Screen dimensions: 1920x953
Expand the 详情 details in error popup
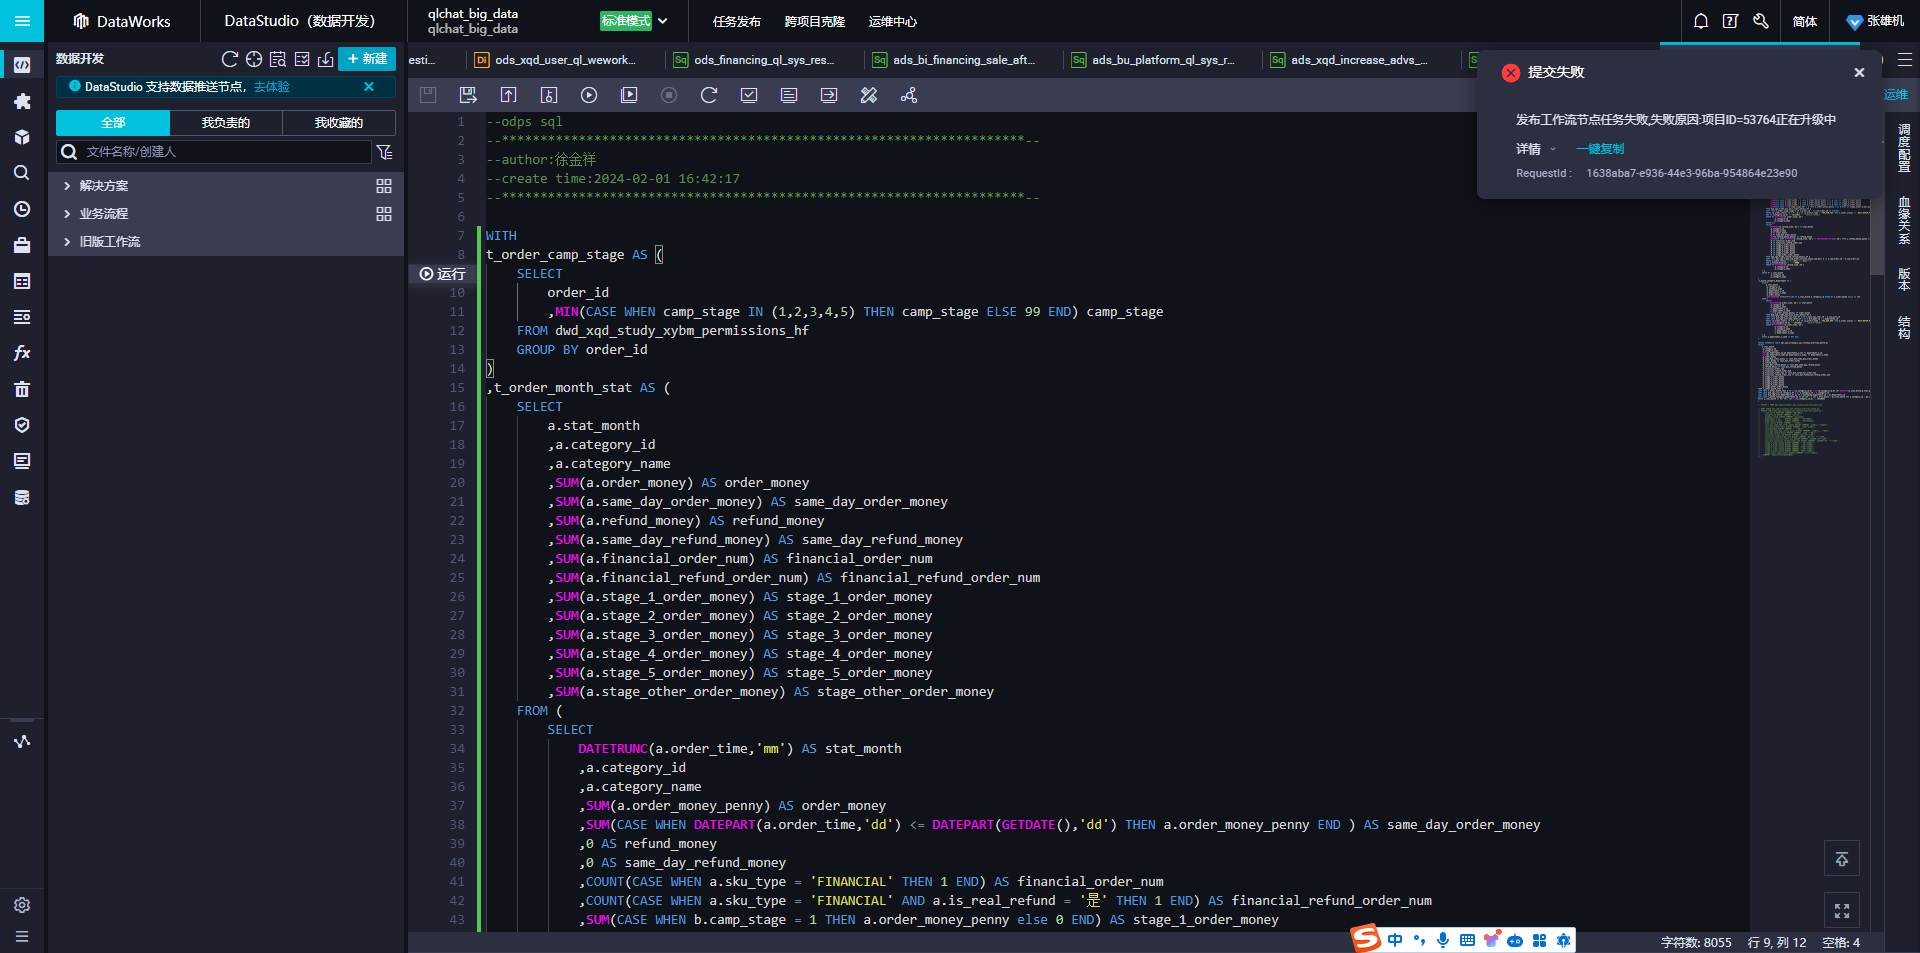point(1536,149)
